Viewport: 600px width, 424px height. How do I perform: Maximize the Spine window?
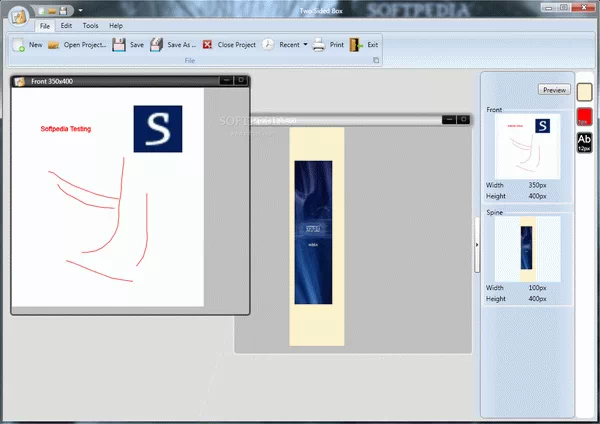463,119
